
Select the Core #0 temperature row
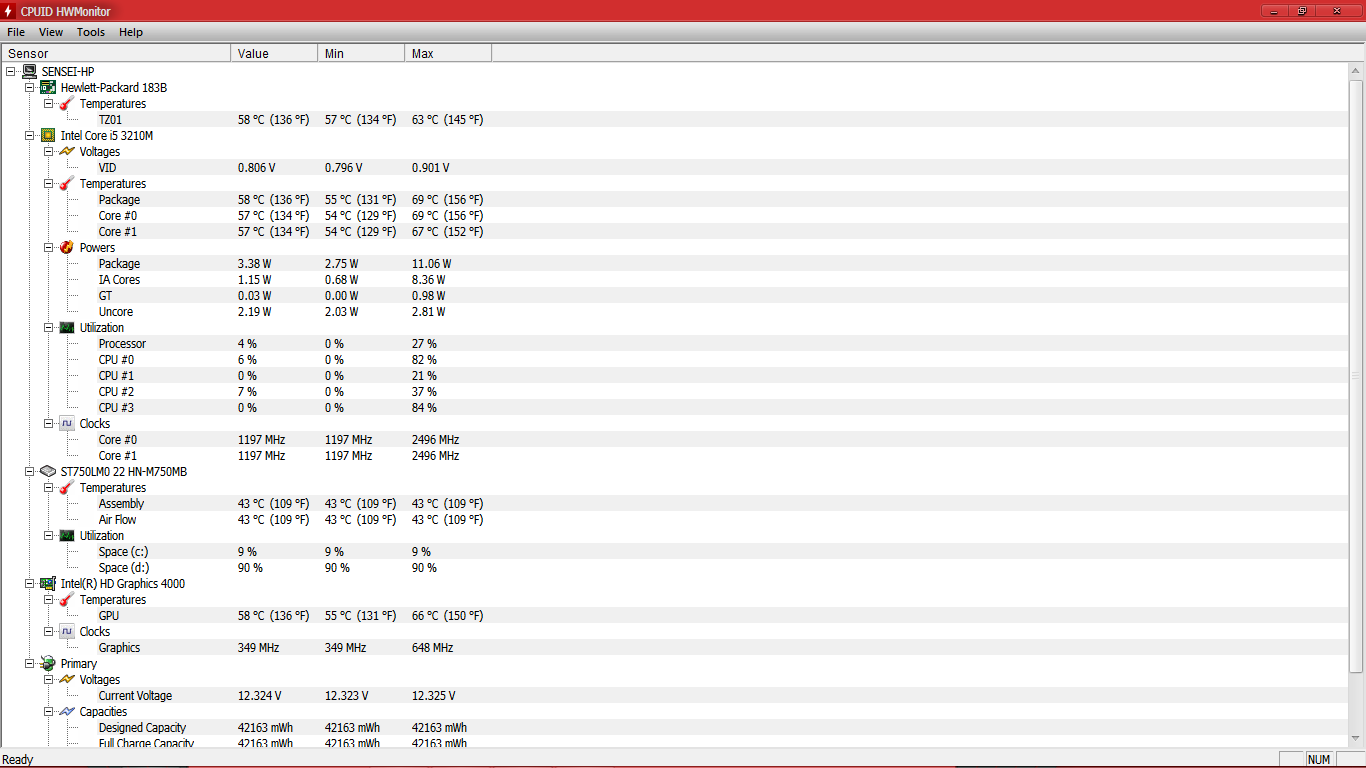[675, 216]
